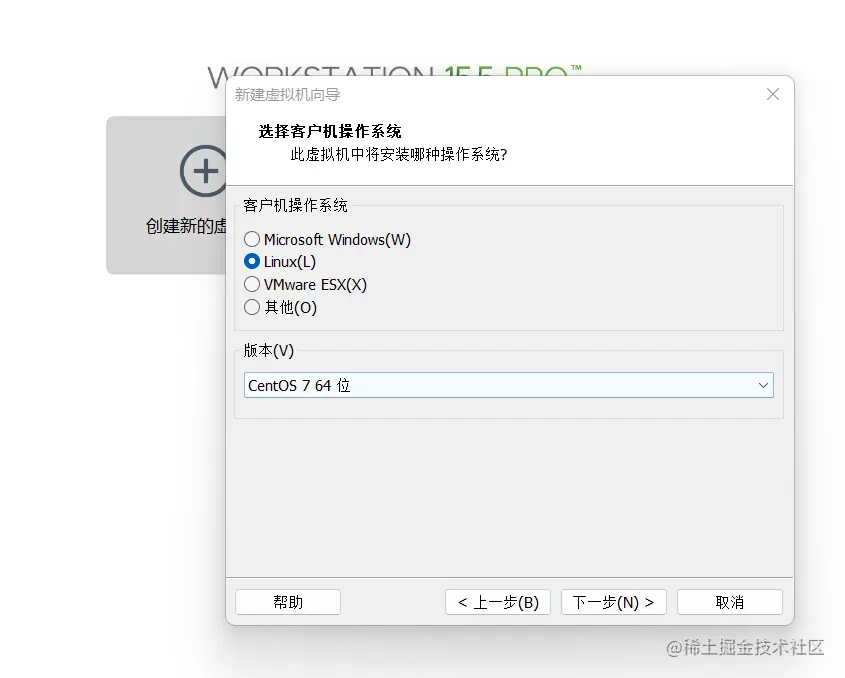Proceed with the 下一步(N) button
This screenshot has height=678, width=845.
coord(614,602)
